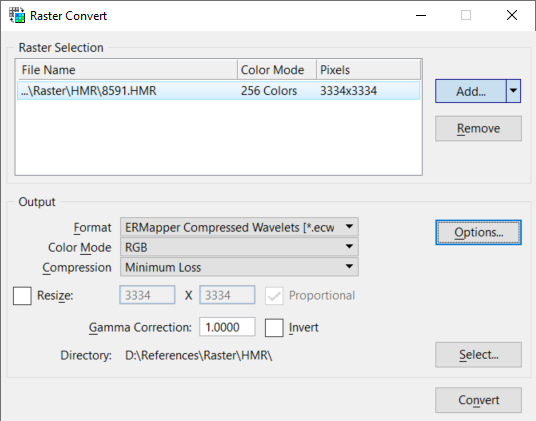This screenshot has height=421, width=536.
Task: Toggle the Proportional checkbox
Action: [x=274, y=296]
